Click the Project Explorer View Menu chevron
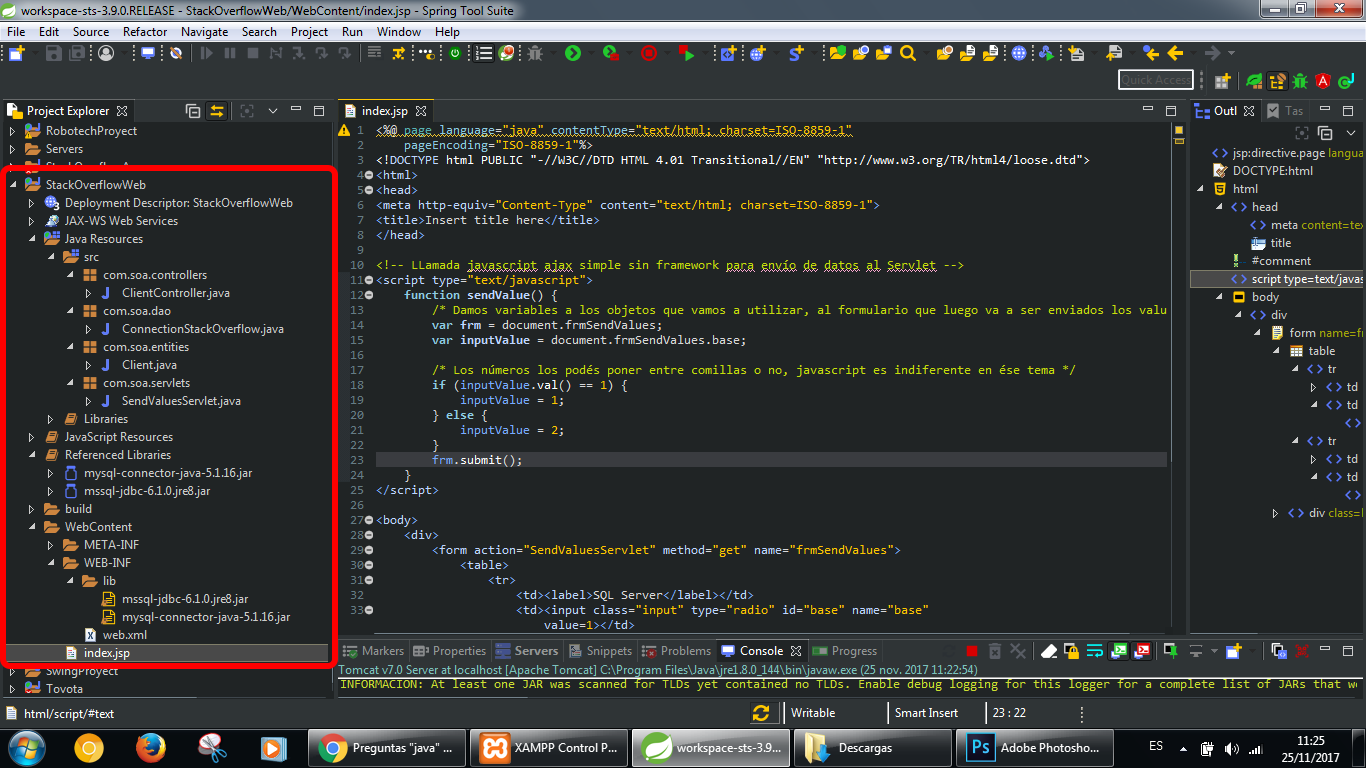Viewport: 1366px width, 768px height. pos(272,111)
